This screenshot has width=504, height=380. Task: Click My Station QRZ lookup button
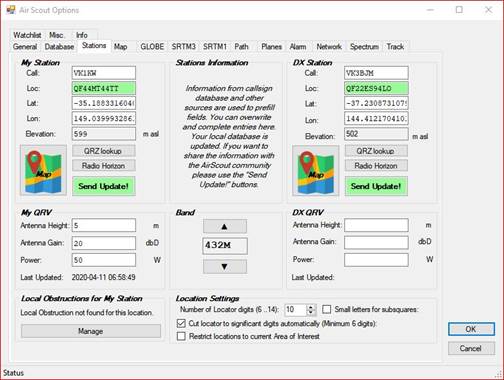point(104,151)
